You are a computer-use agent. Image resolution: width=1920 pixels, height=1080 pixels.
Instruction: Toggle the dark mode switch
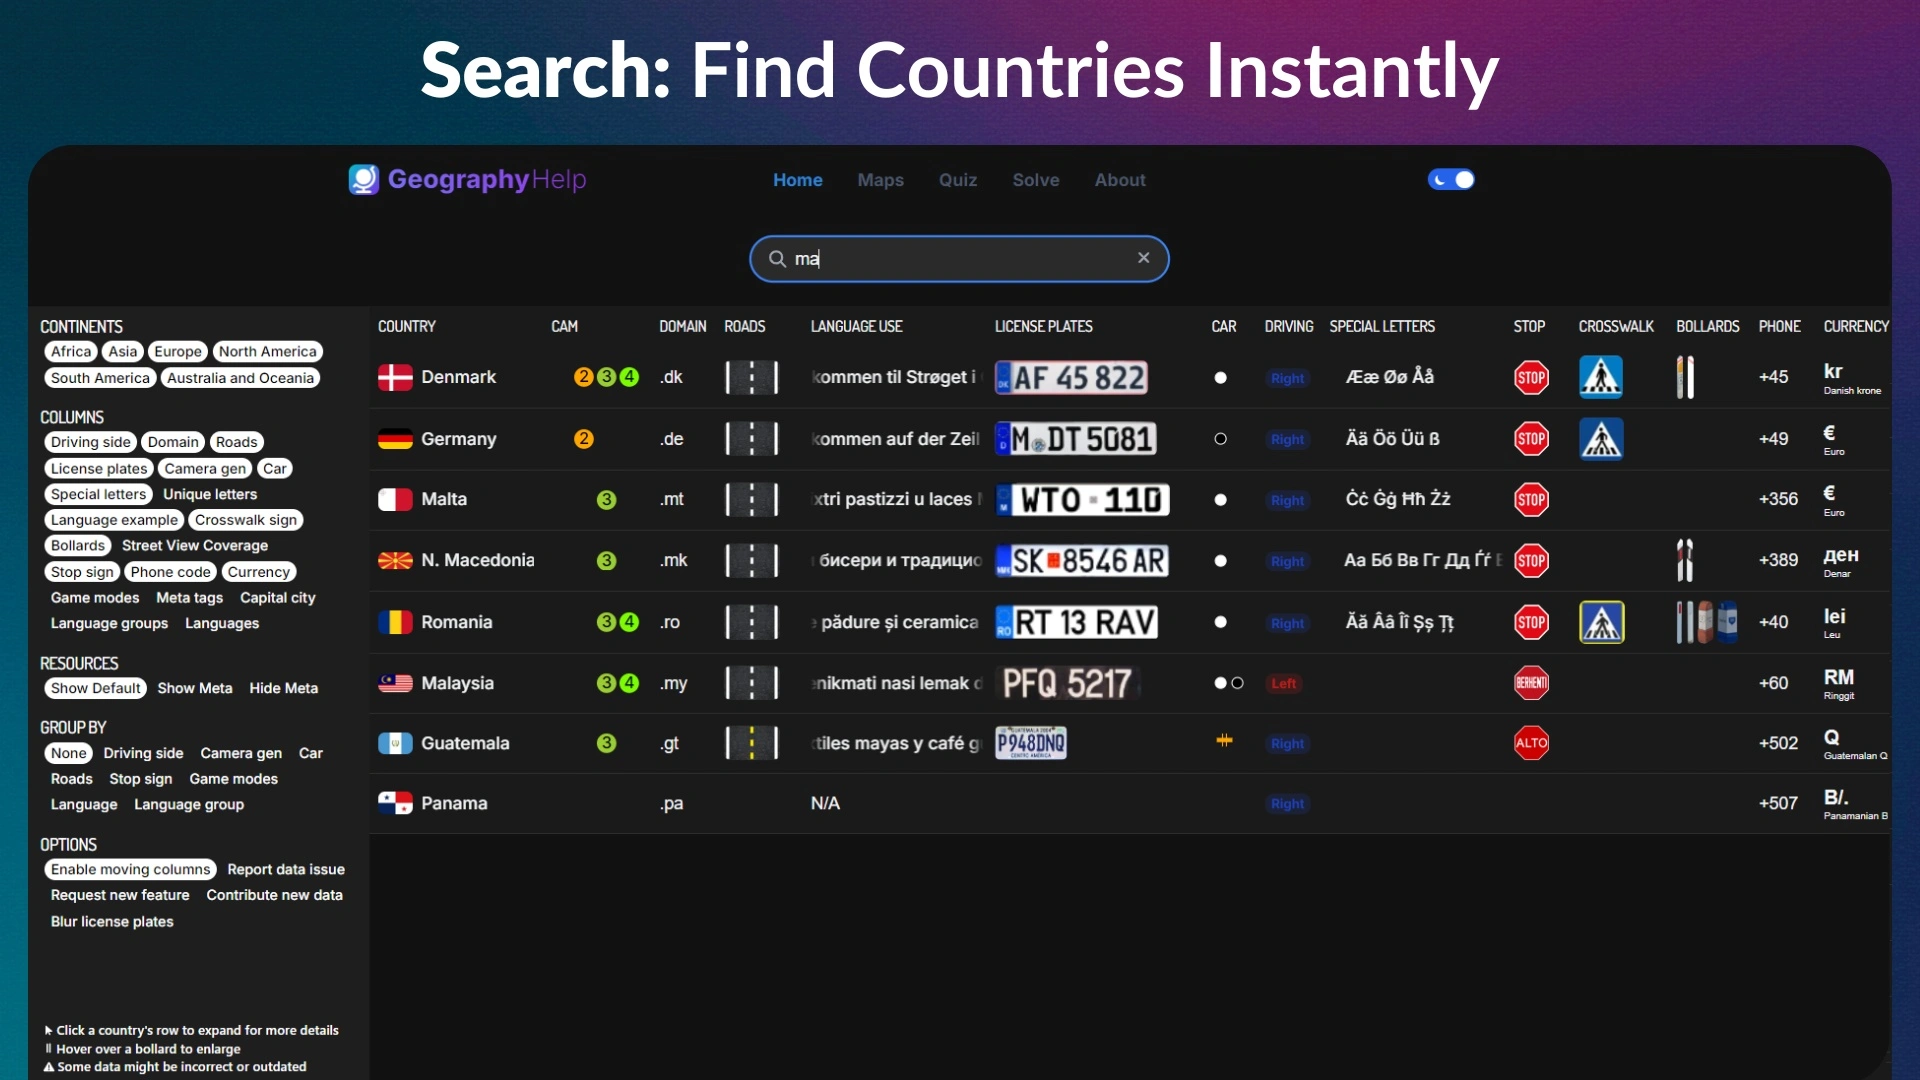1451,180
